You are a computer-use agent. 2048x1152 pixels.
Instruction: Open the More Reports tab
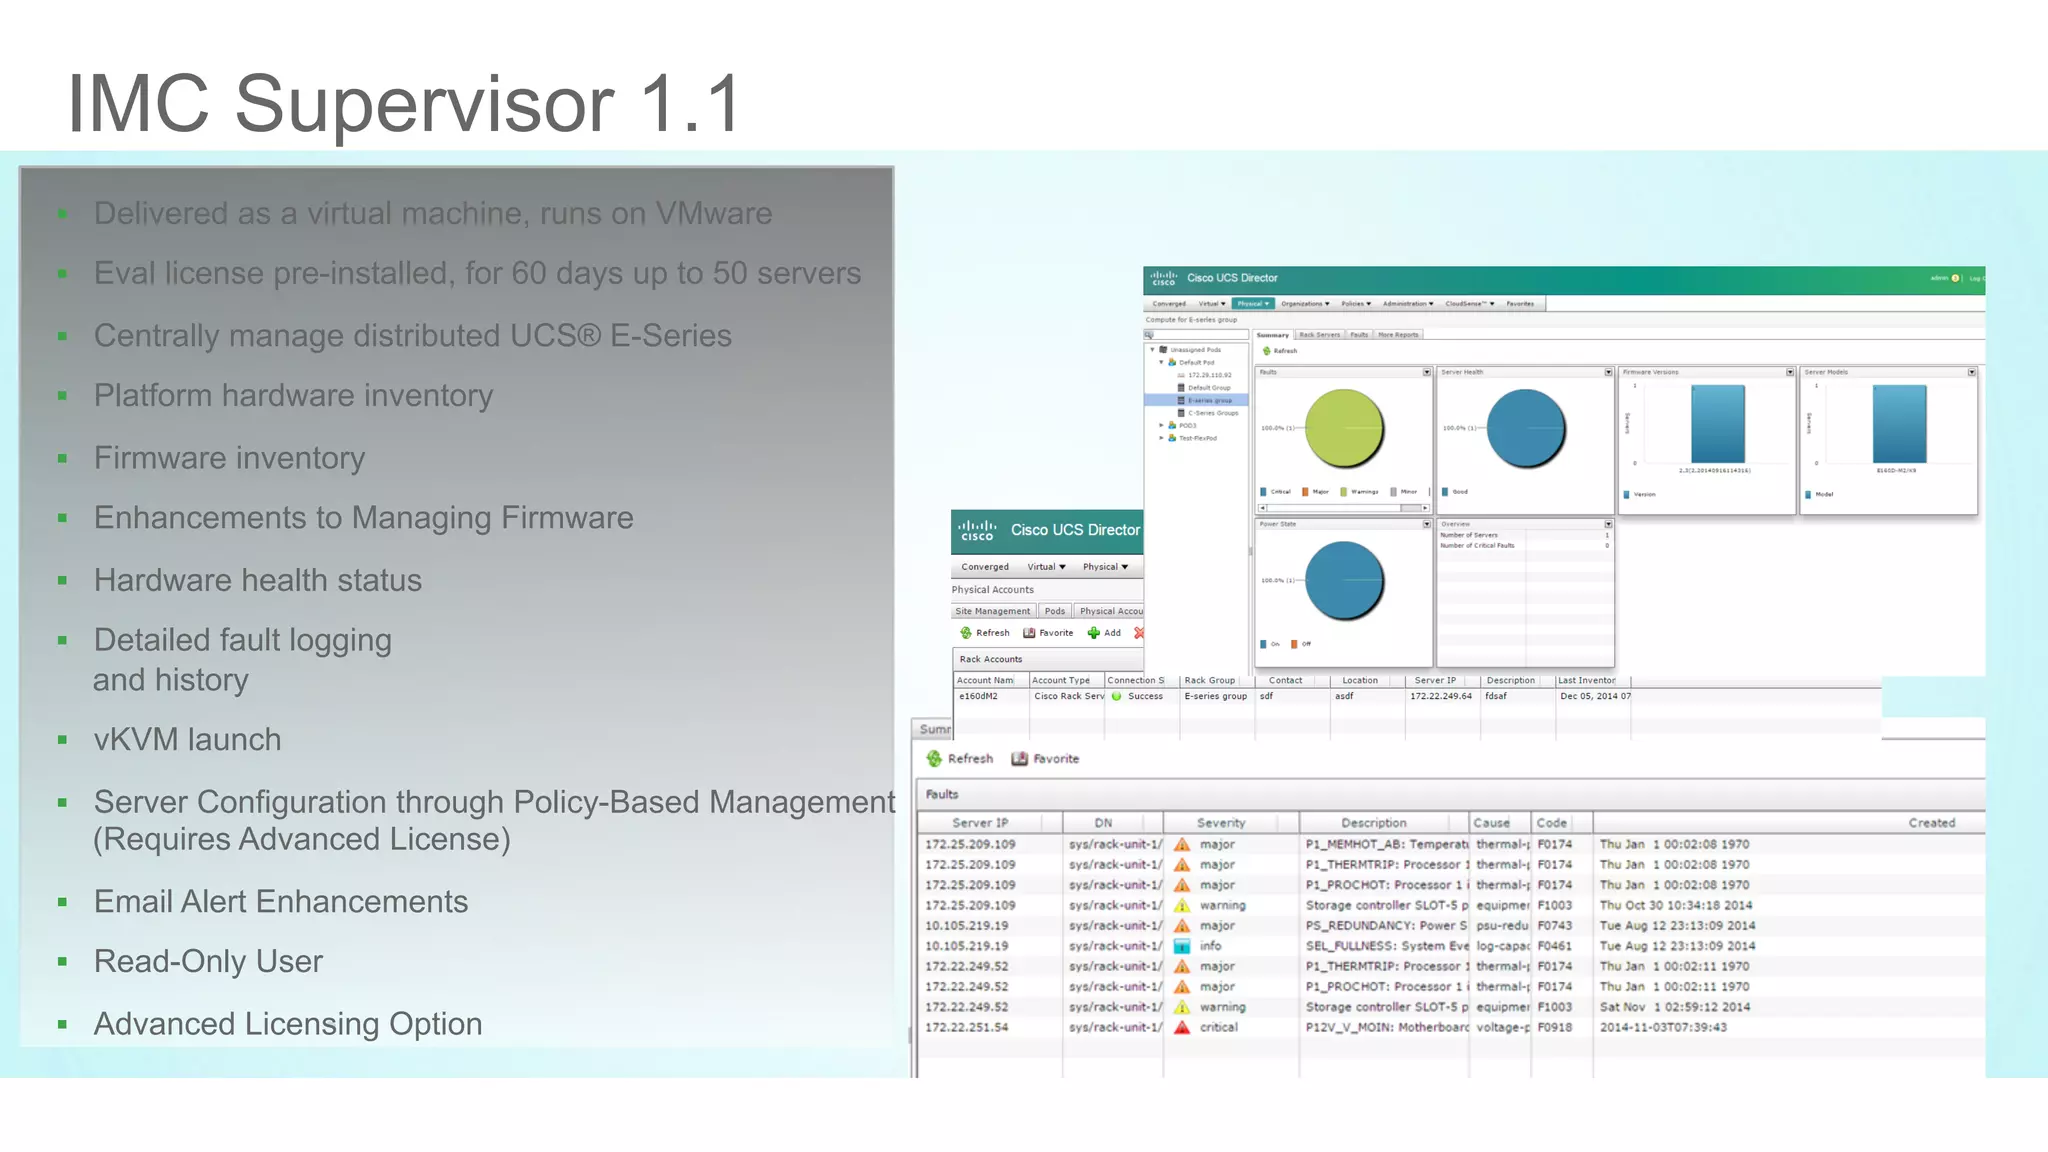1398,335
